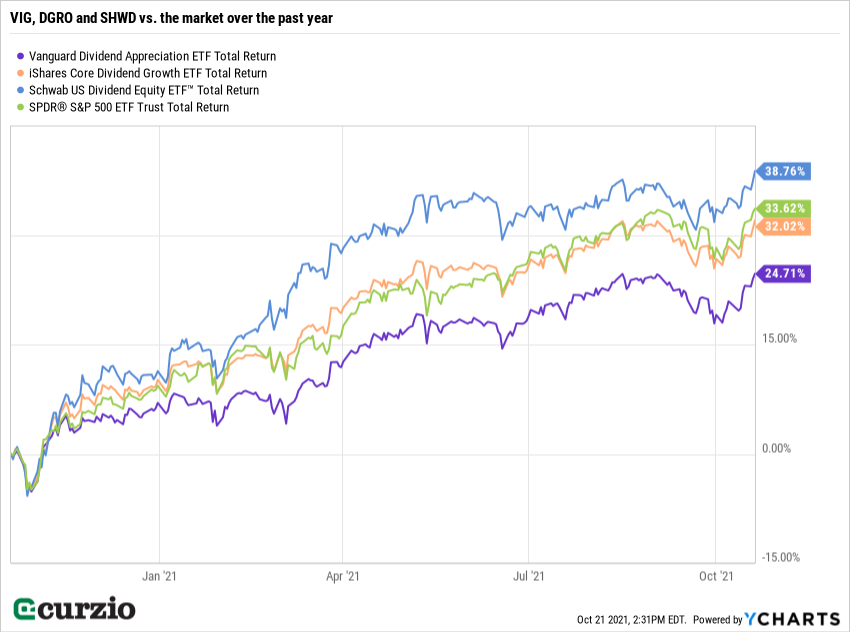The image size is (850, 632).
Task: Click the 32.02% orange value tag
Action: coord(785,226)
